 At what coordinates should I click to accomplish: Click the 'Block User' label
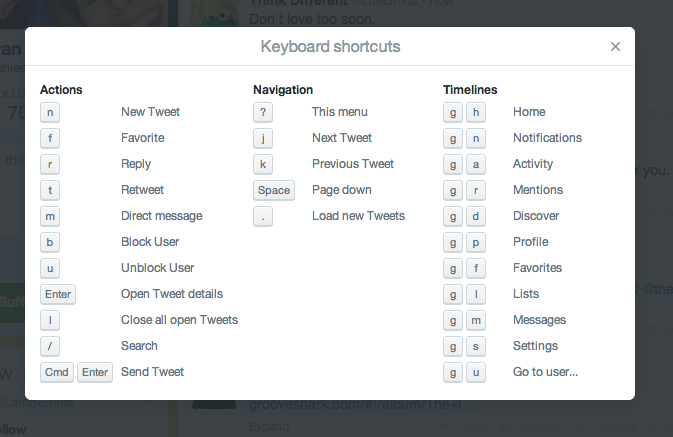click(x=150, y=242)
